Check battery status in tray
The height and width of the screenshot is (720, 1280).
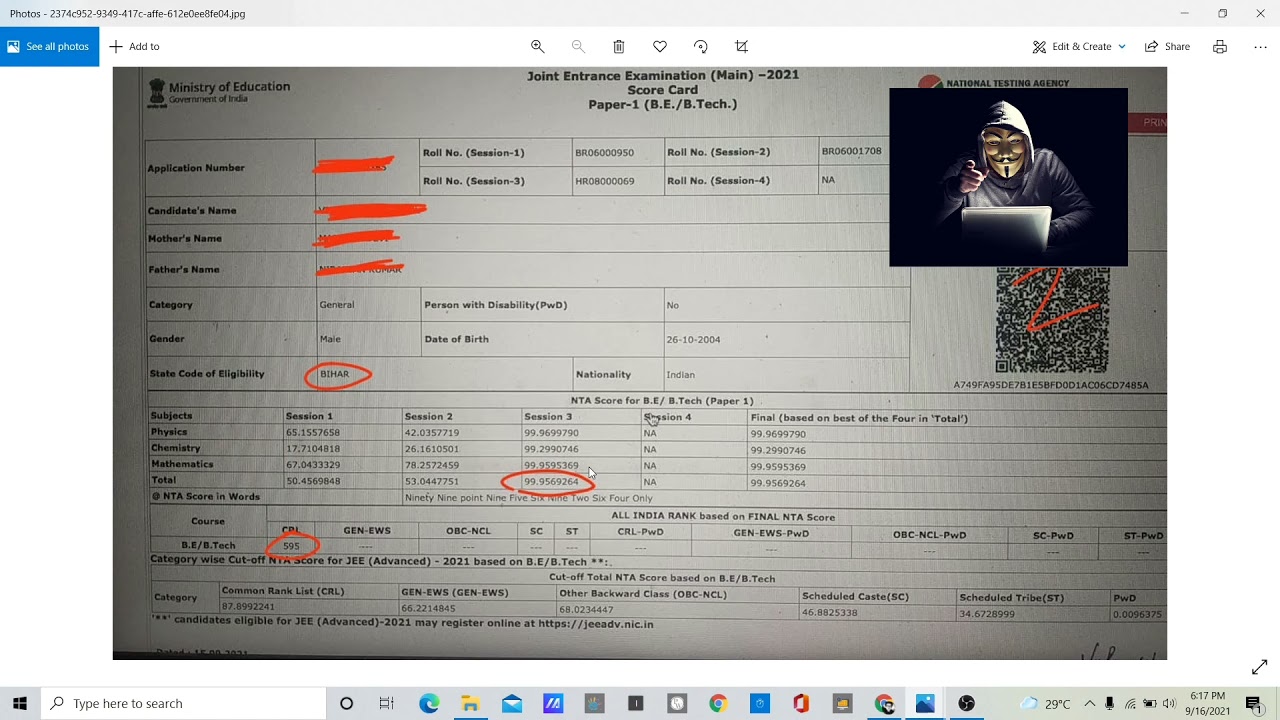coord(1150,703)
